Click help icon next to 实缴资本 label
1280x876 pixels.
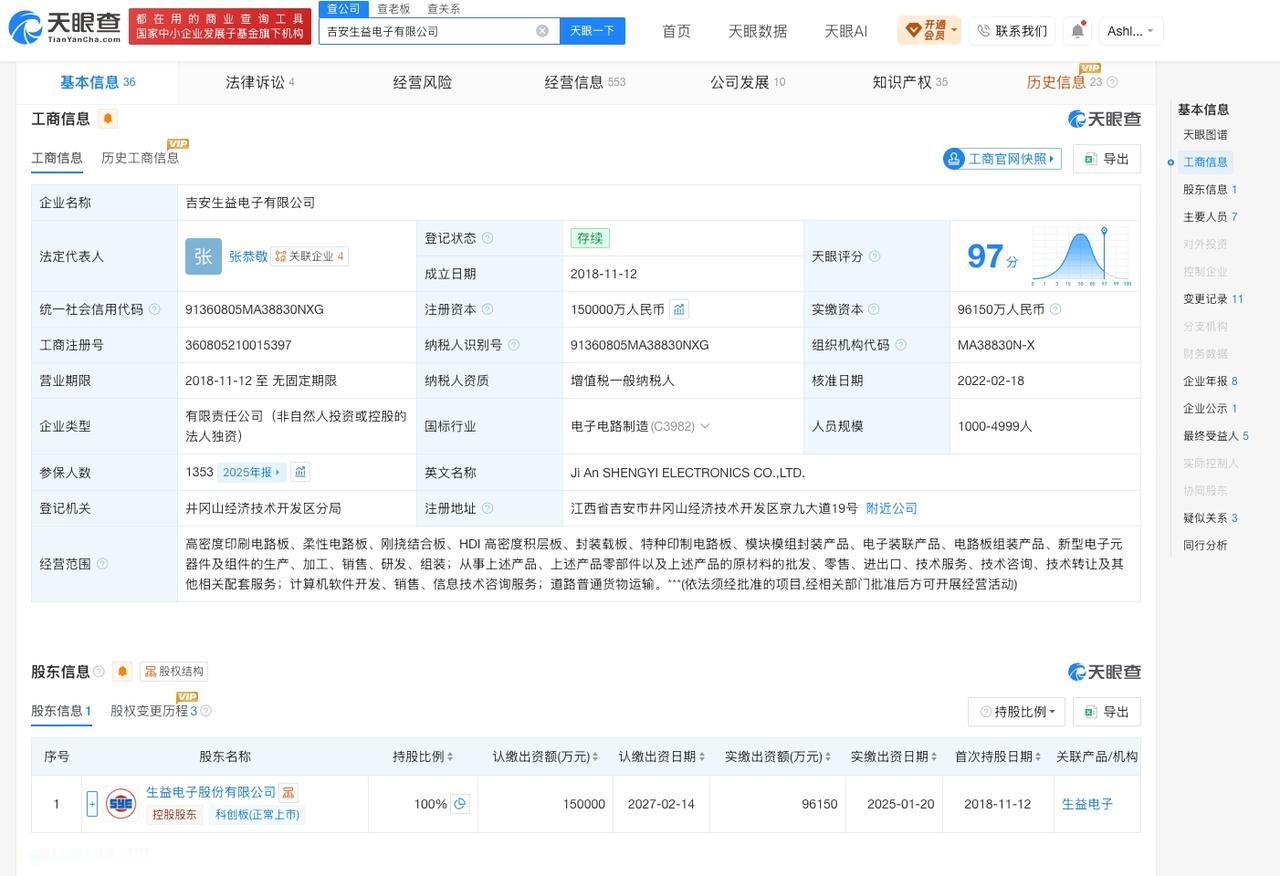pos(873,310)
